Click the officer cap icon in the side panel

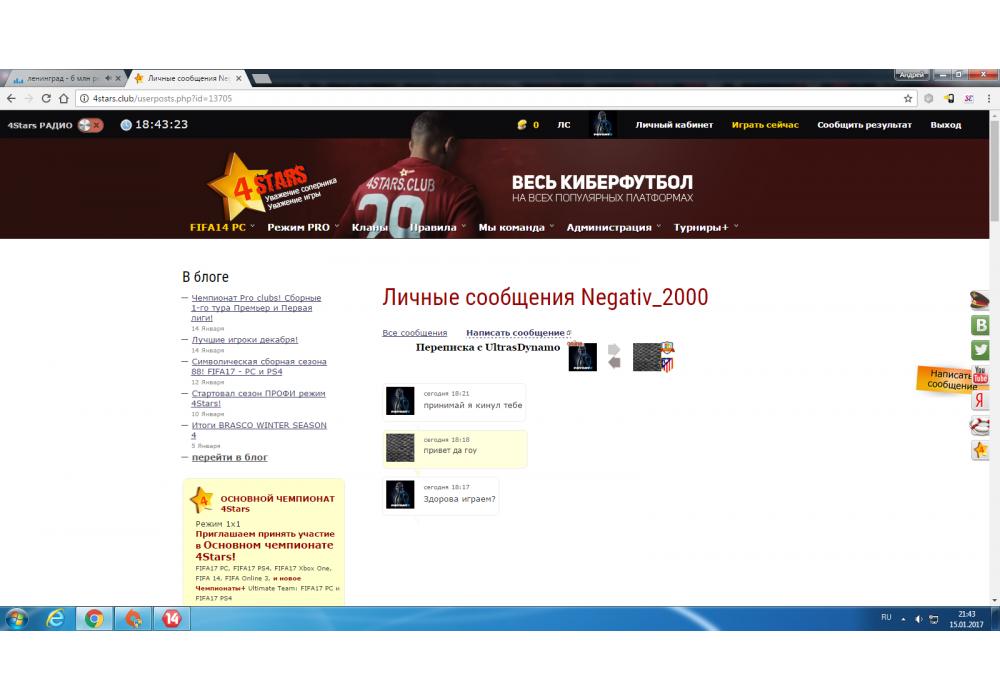point(980,300)
